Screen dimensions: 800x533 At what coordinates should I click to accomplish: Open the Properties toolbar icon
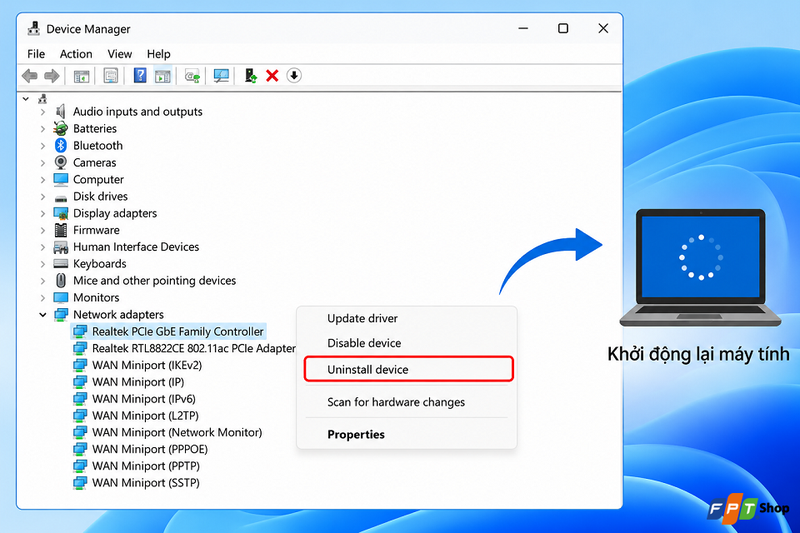click(111, 76)
